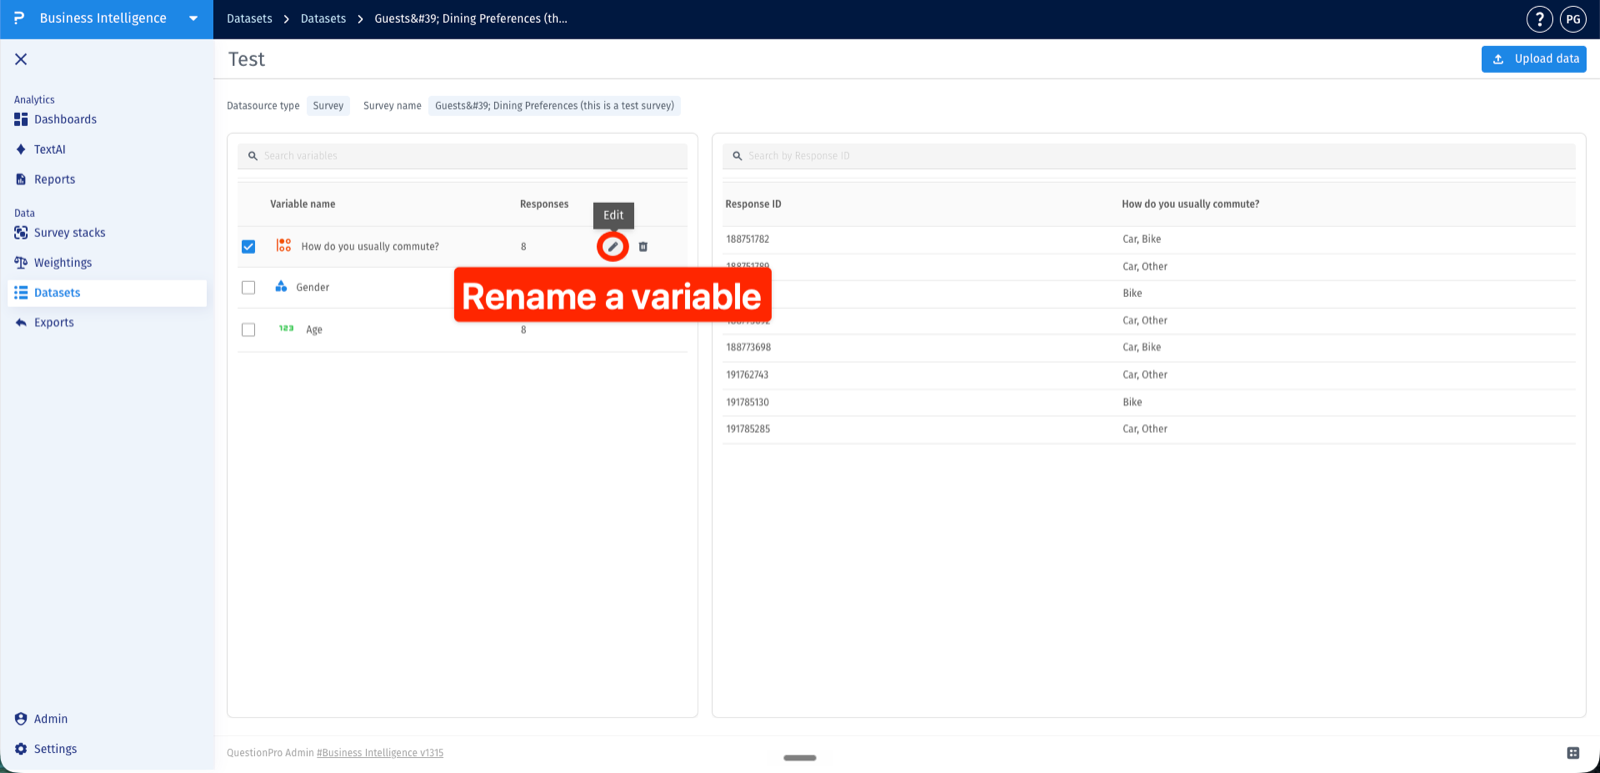Click response ID 191785285

[748, 428]
